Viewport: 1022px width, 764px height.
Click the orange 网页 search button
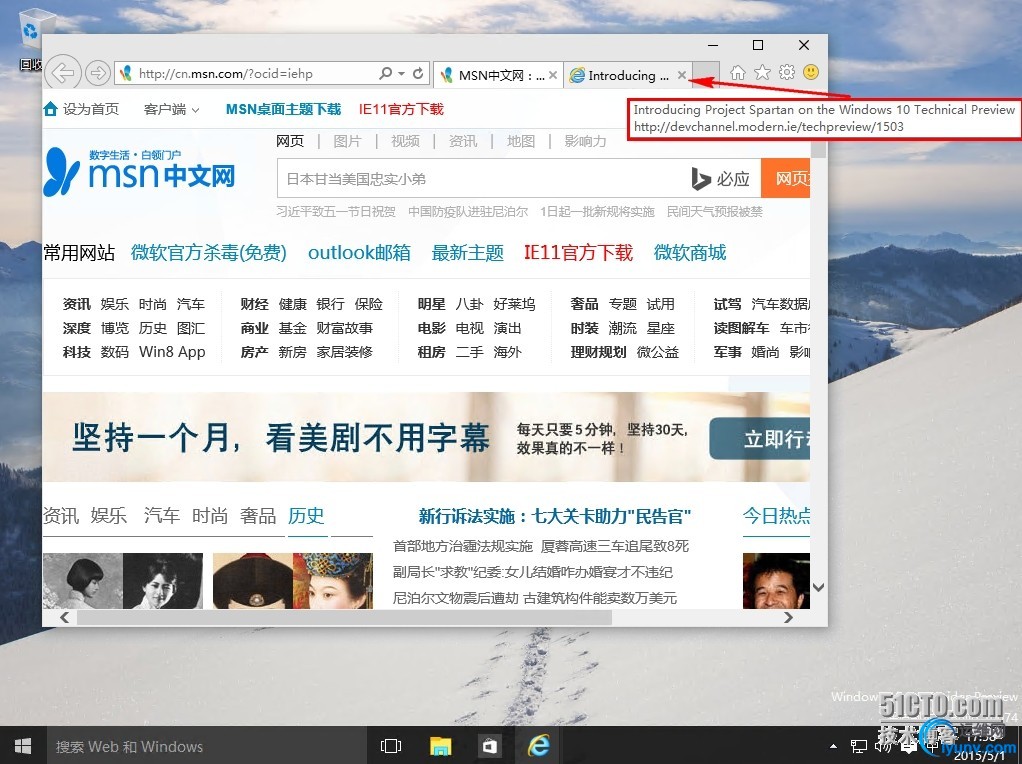pyautogui.click(x=785, y=179)
